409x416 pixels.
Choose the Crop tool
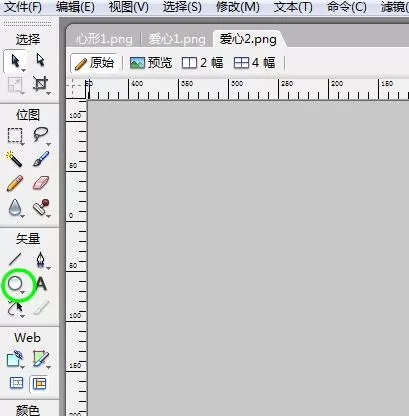click(x=41, y=84)
